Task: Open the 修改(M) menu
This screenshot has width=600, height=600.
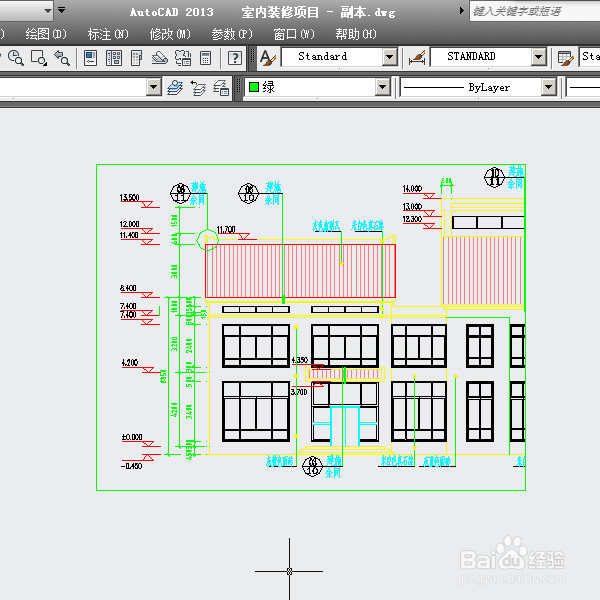Action: pos(170,34)
